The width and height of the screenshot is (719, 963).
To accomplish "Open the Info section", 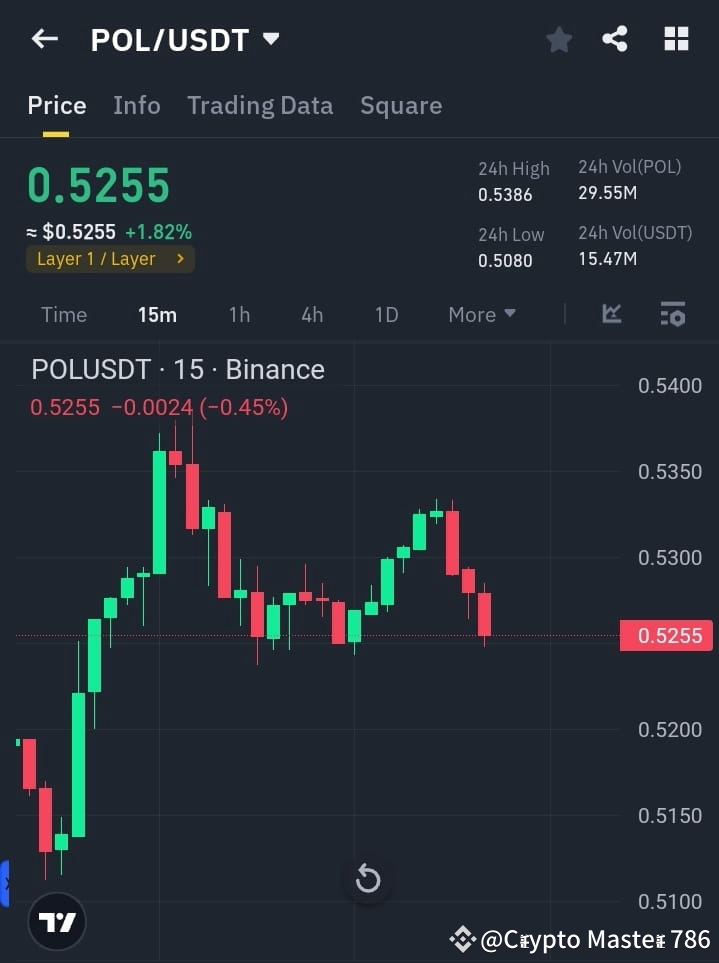I will click(137, 105).
